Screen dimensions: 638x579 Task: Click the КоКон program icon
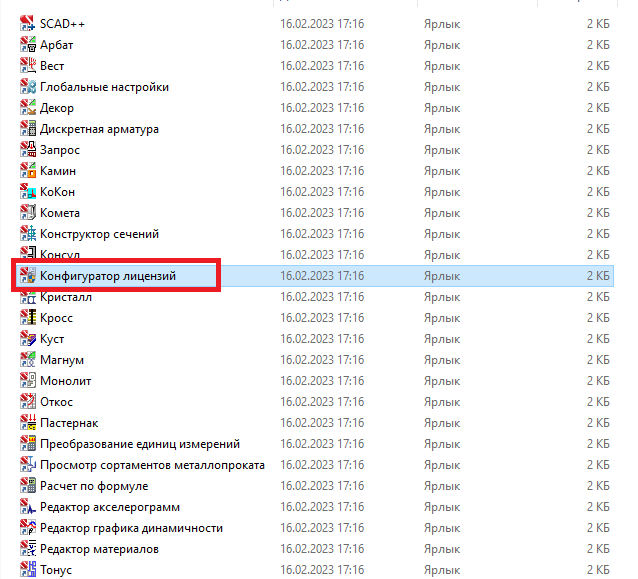click(28, 192)
